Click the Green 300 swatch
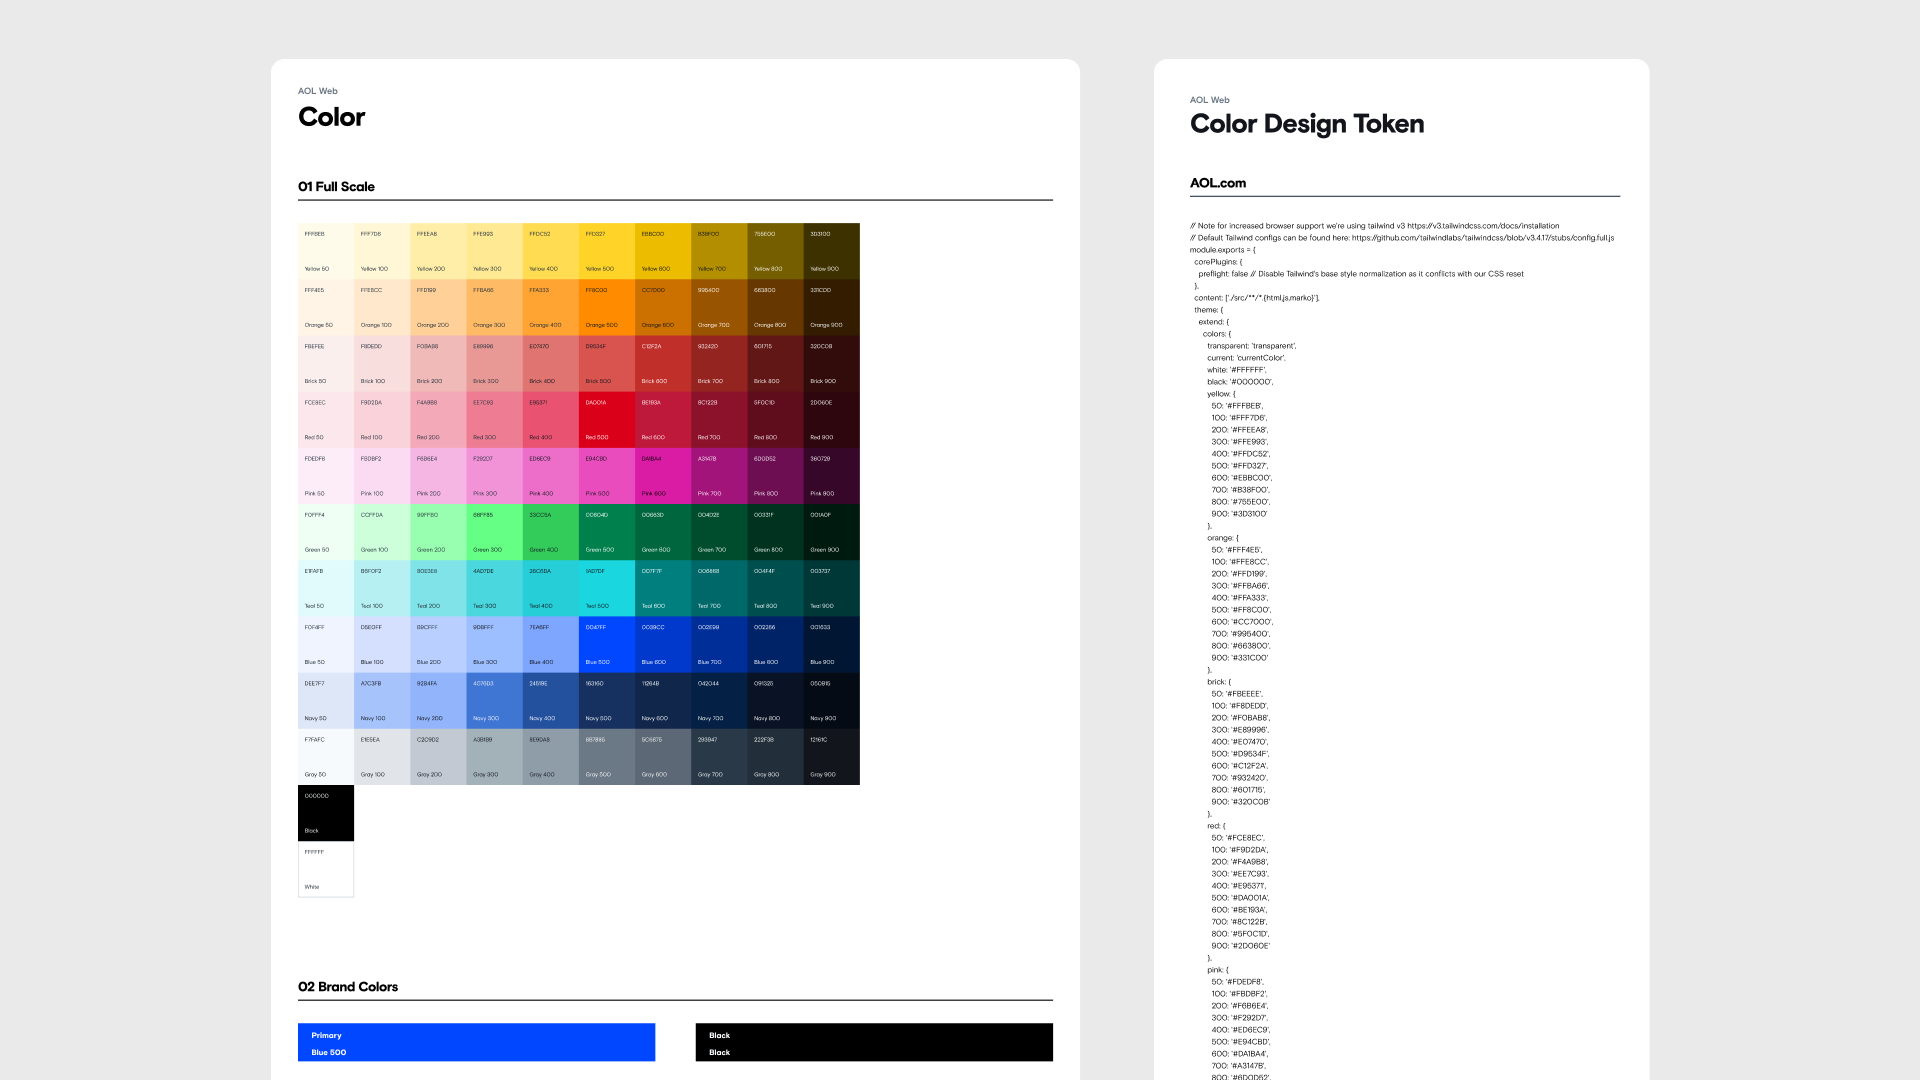This screenshot has height=1080, width=1920. [x=494, y=532]
